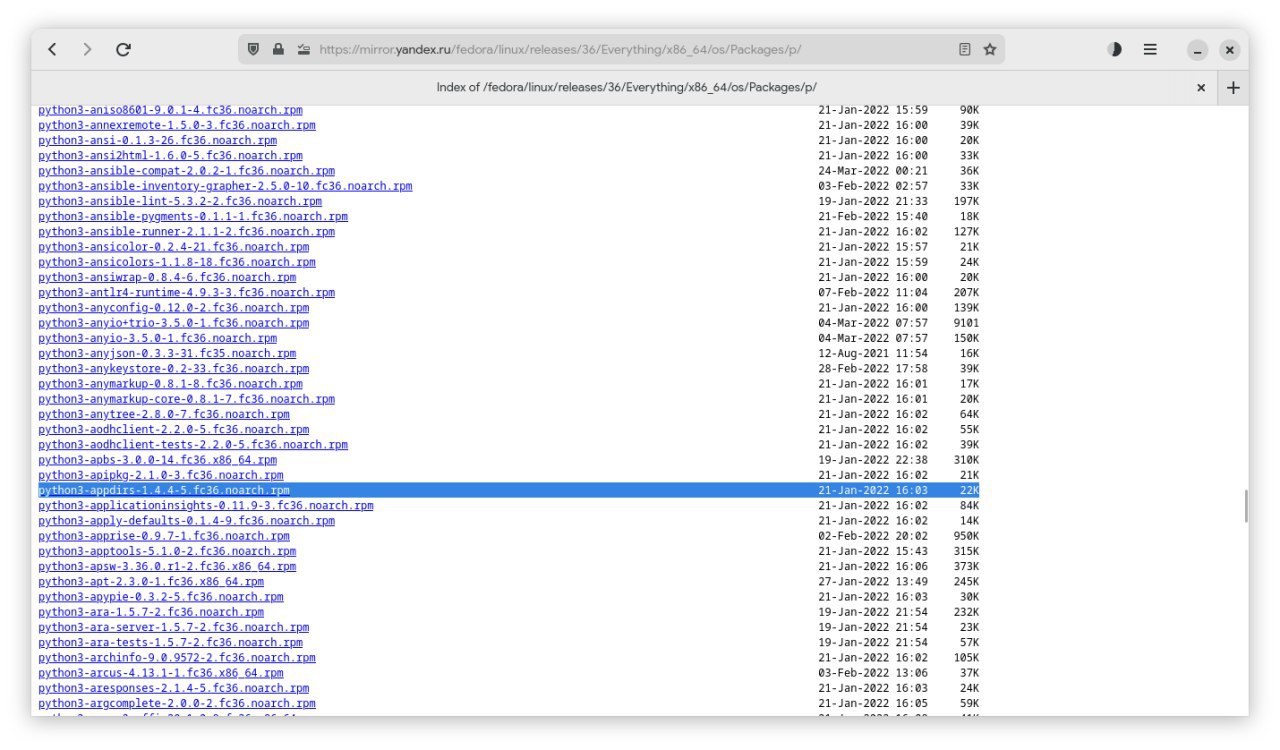Select python3-apprise-0.9.7-1.fc36.noarch.rpm
Screen dimensions: 1280x750
tap(164, 536)
